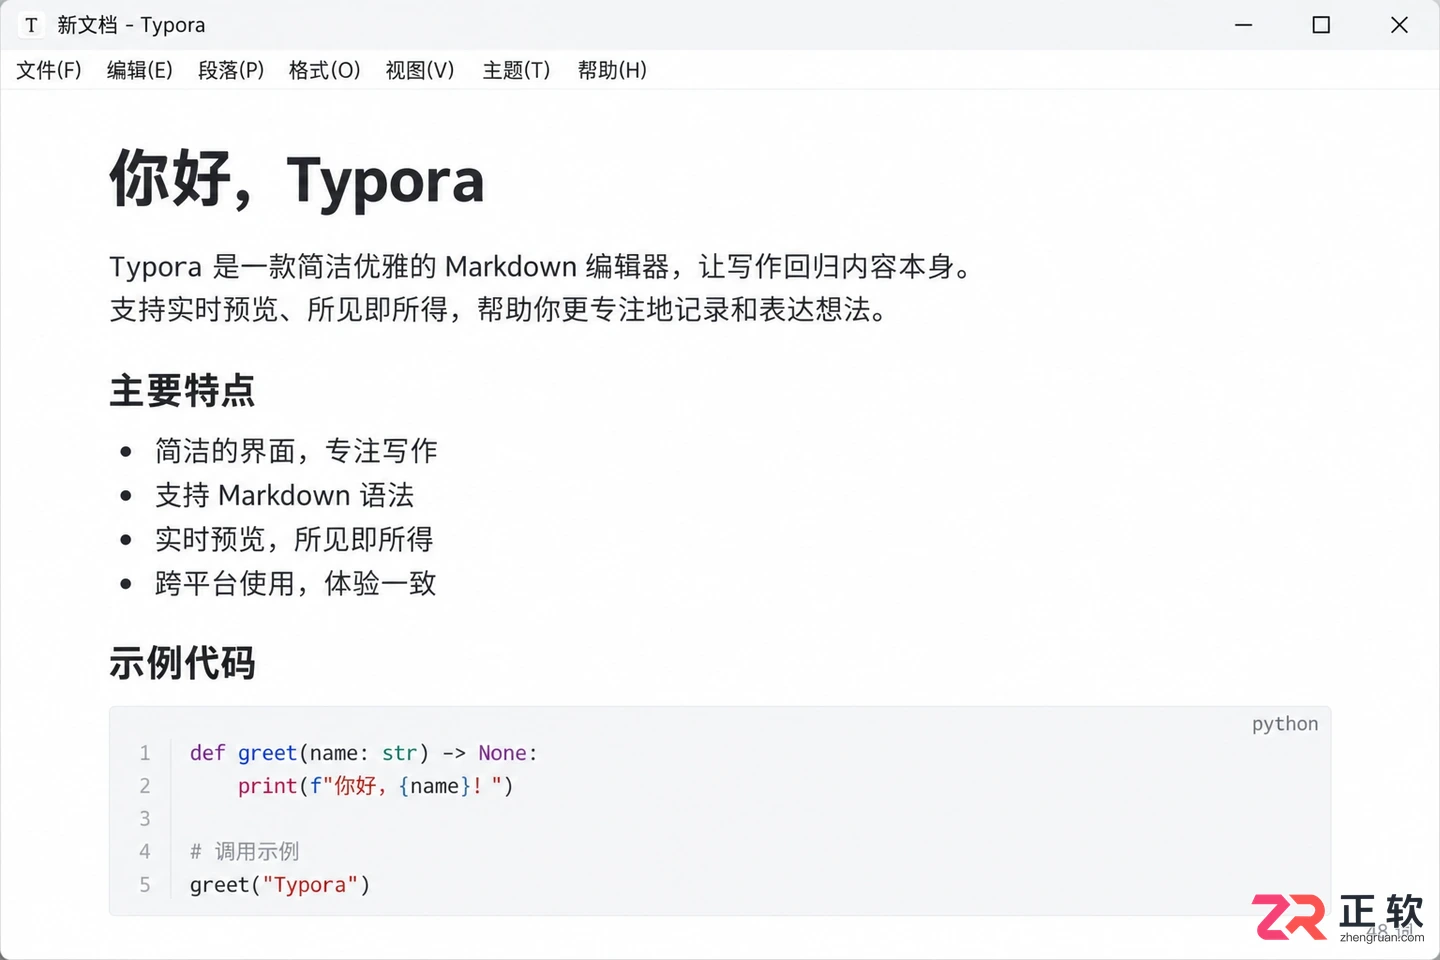Image resolution: width=1440 pixels, height=960 pixels.
Task: Click list item 简洁的界面，专注写作
Action: (x=296, y=451)
